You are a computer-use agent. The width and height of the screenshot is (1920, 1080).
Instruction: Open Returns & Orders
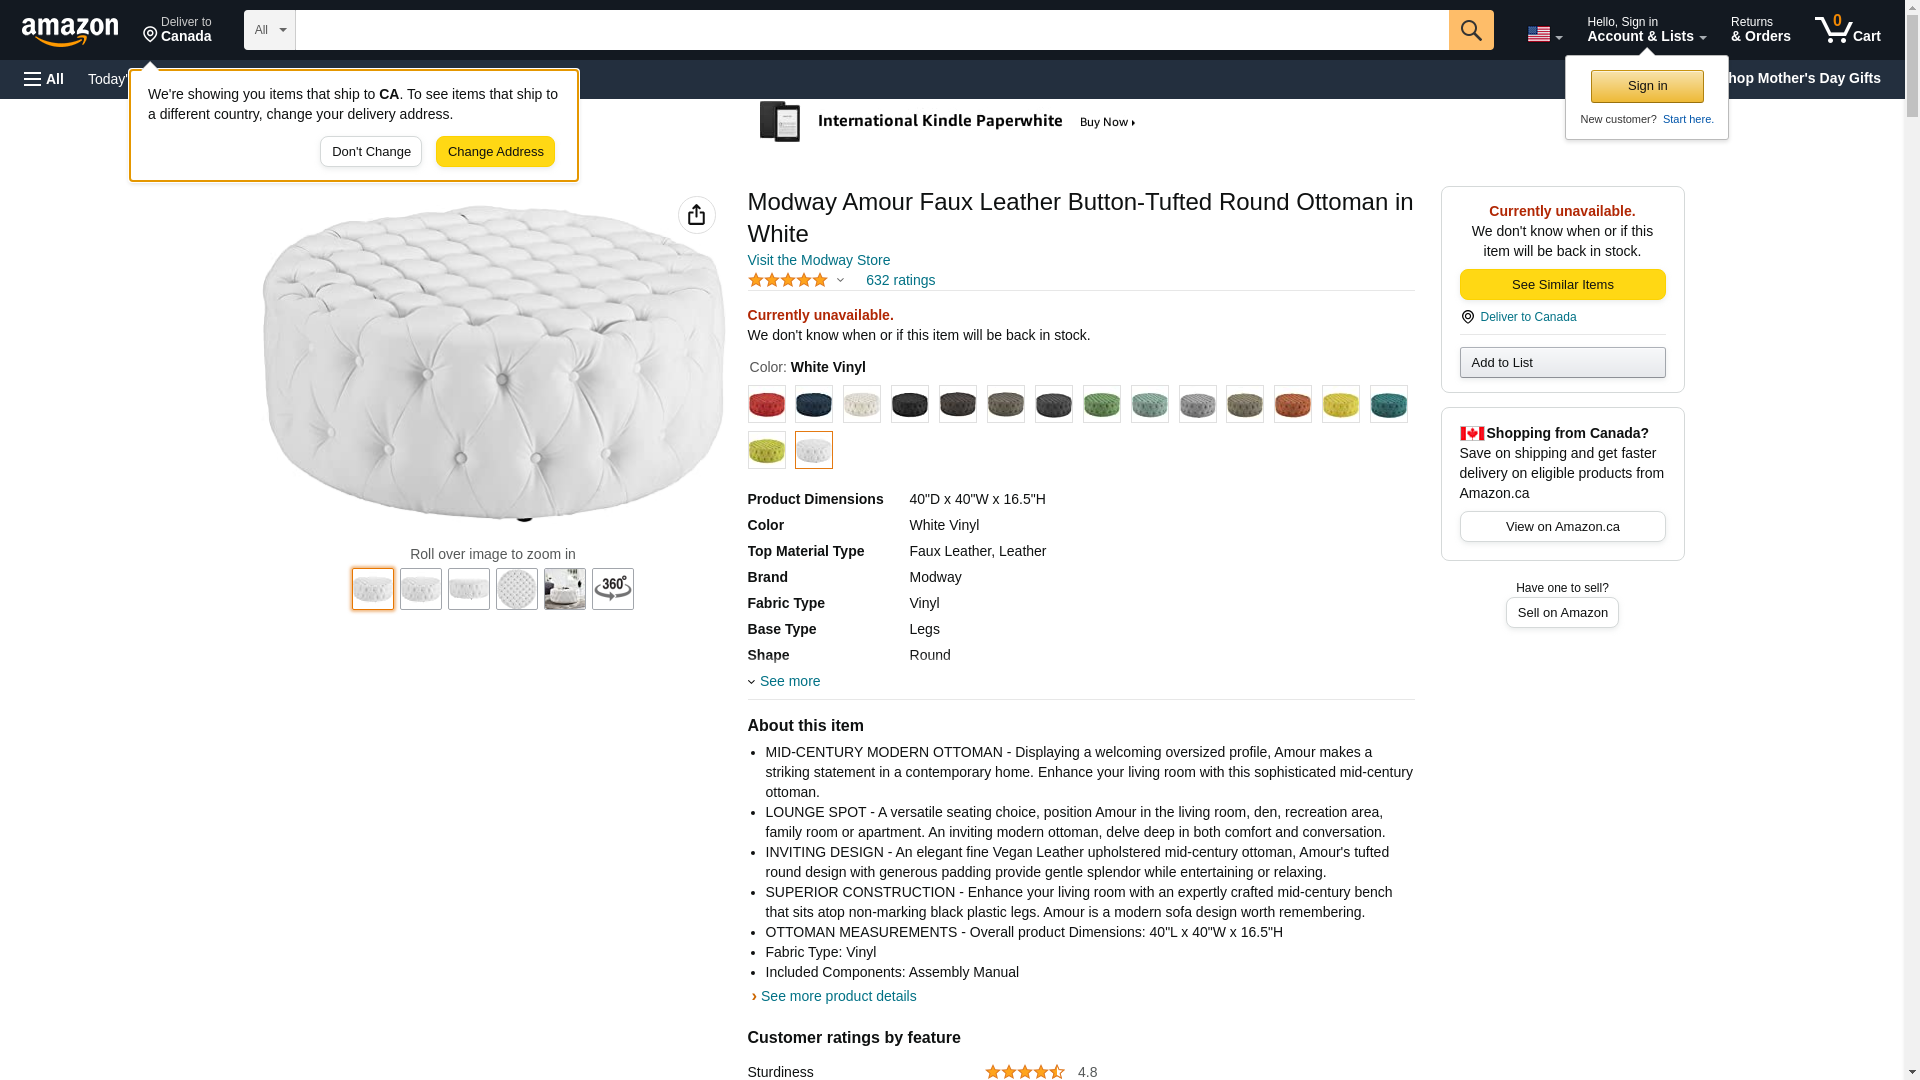(1760, 30)
